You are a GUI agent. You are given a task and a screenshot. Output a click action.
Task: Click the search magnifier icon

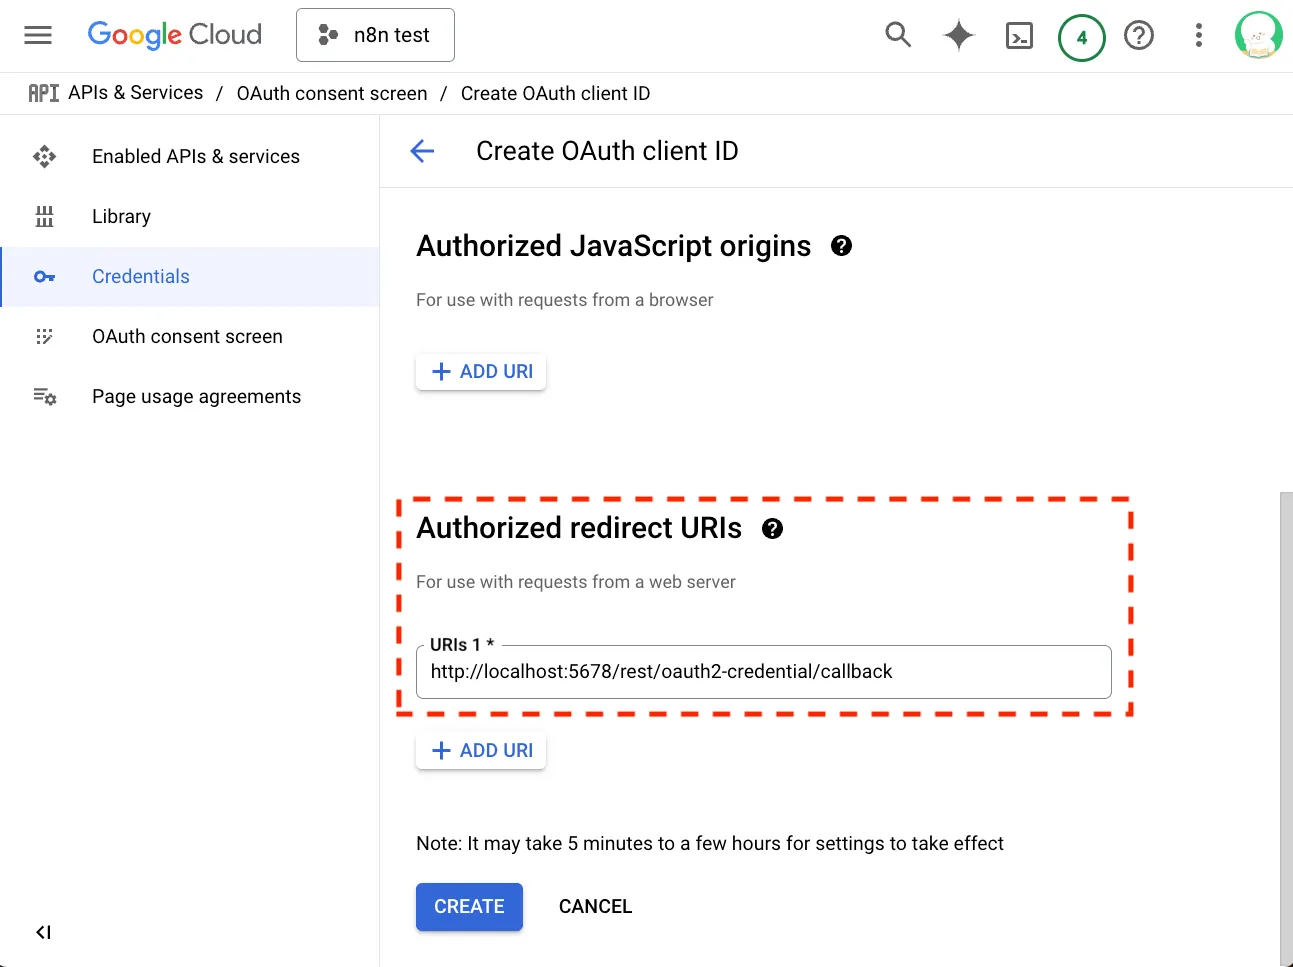click(898, 35)
